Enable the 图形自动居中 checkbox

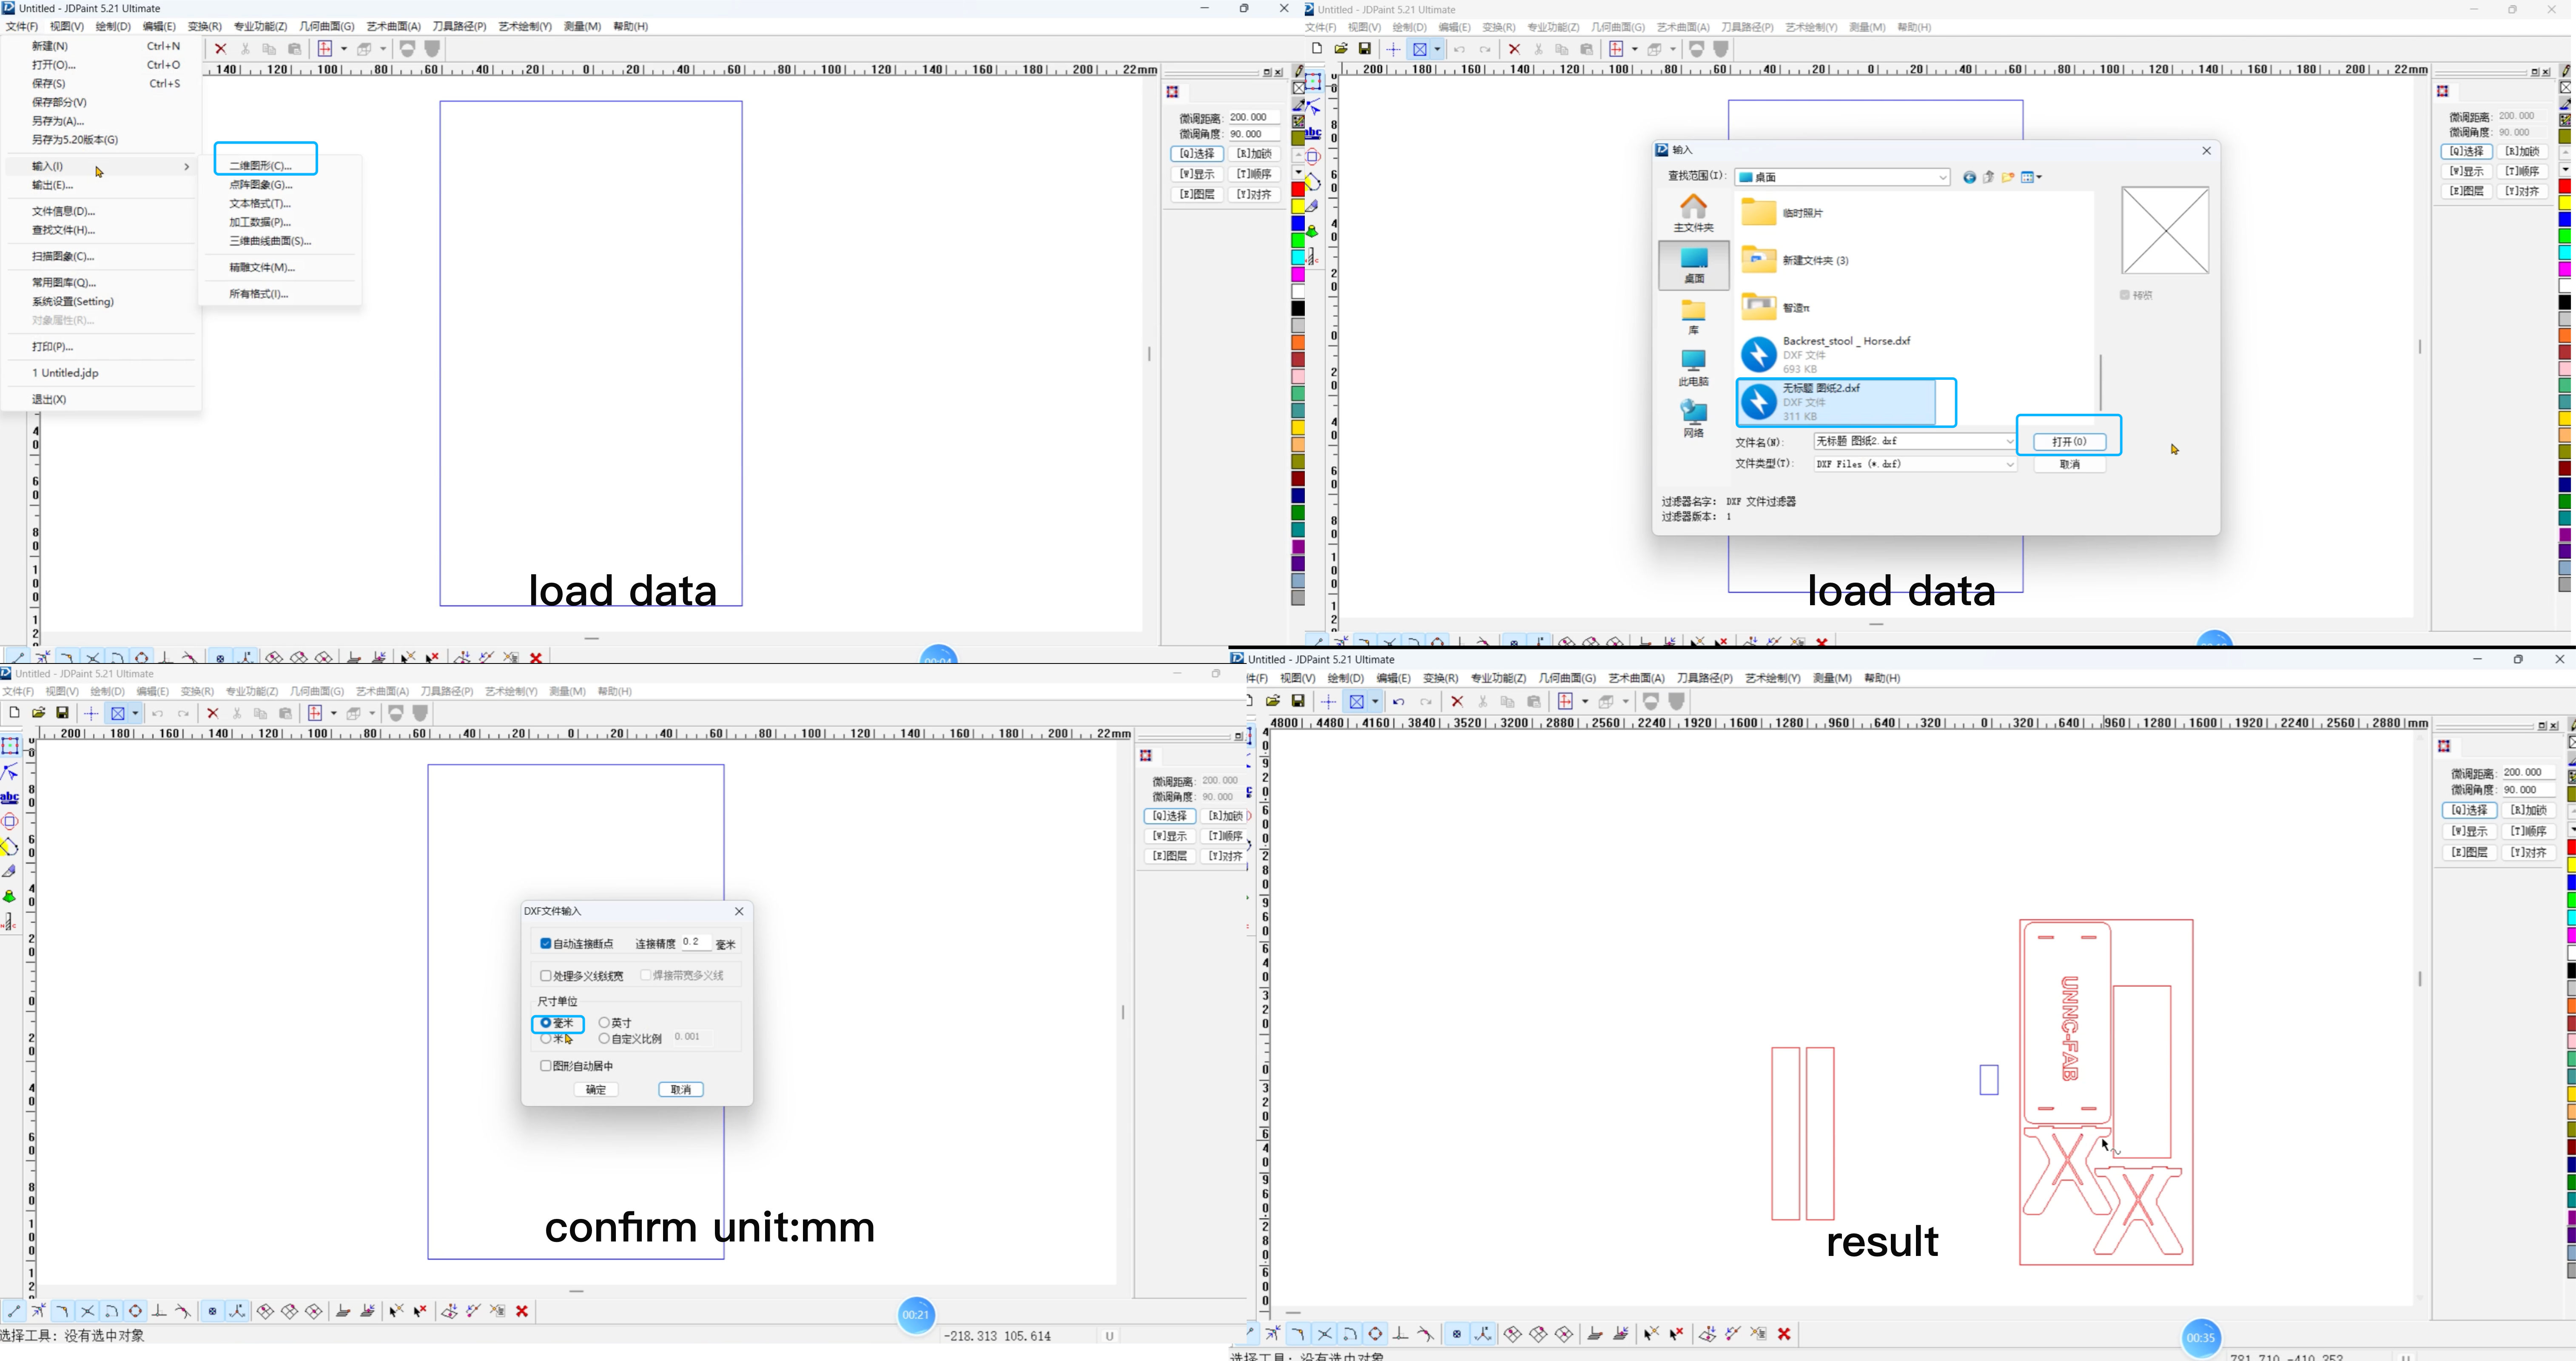click(546, 1066)
